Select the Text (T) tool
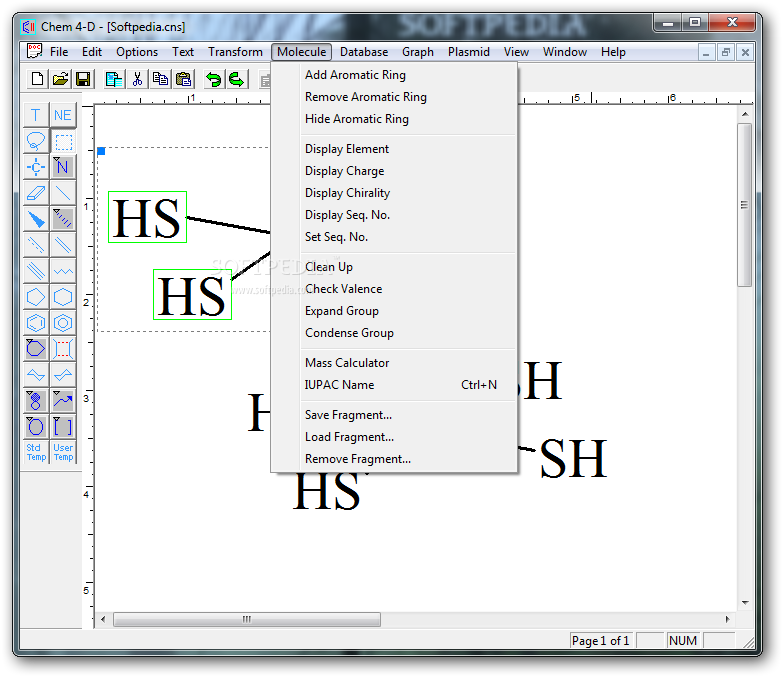The image size is (783, 677). tap(36, 115)
